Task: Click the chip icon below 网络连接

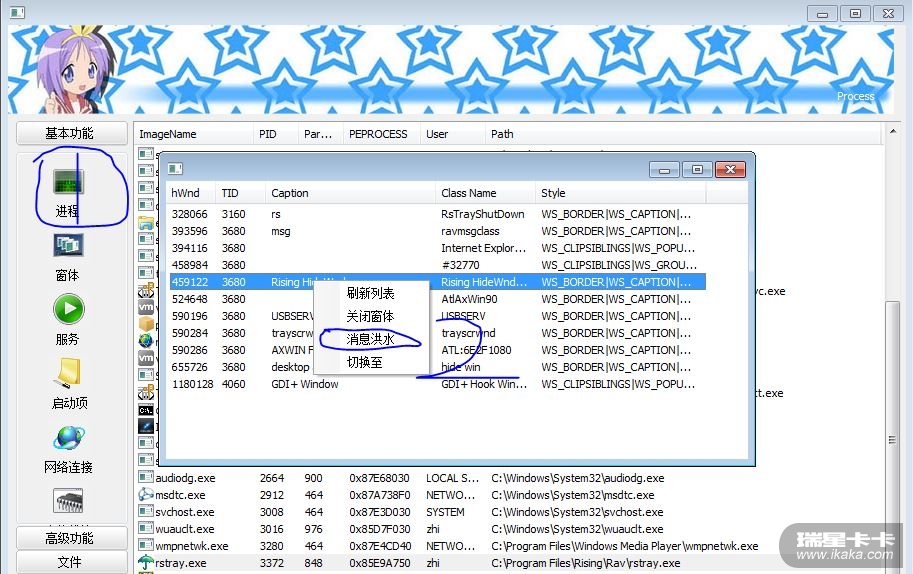Action: point(69,501)
